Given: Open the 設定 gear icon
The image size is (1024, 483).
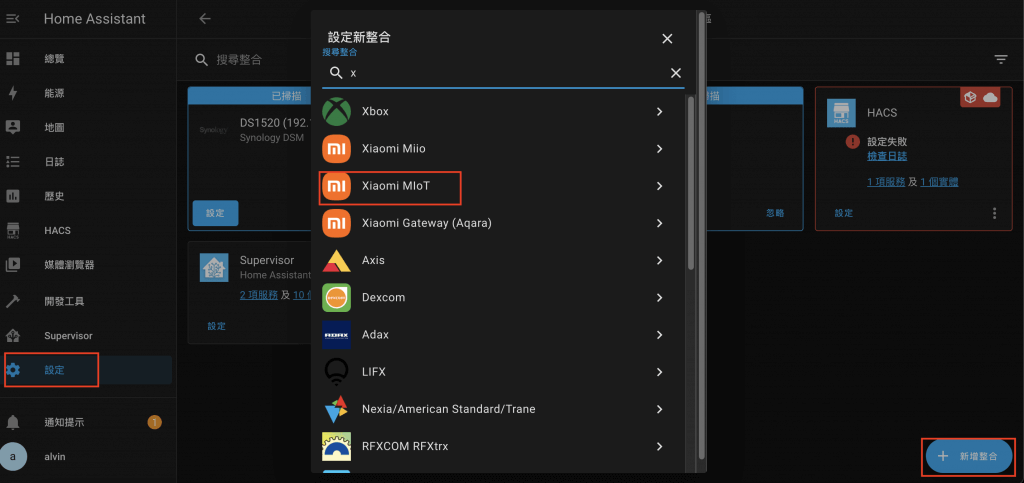Looking at the screenshot, I should click(13, 370).
